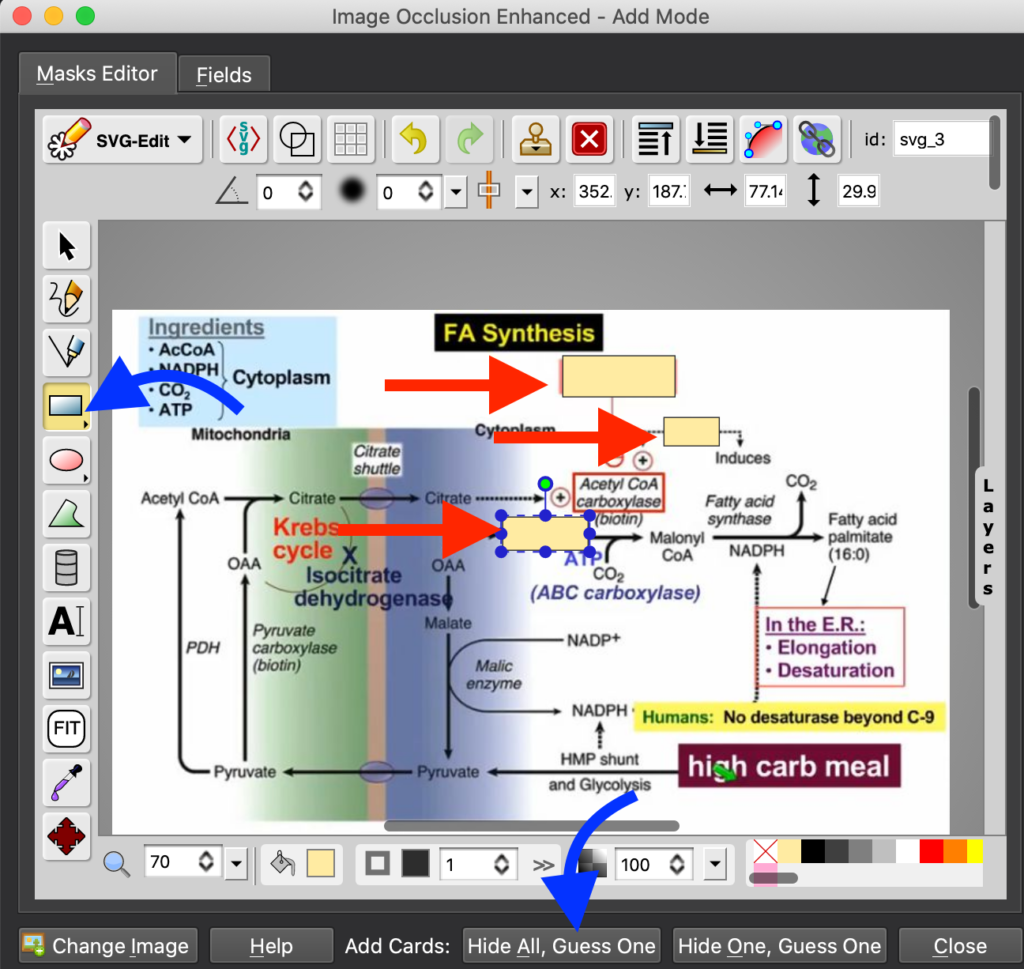Viewport: 1024px width, 969px height.
Task: Click Hide All, Guess One button
Action: coord(562,945)
